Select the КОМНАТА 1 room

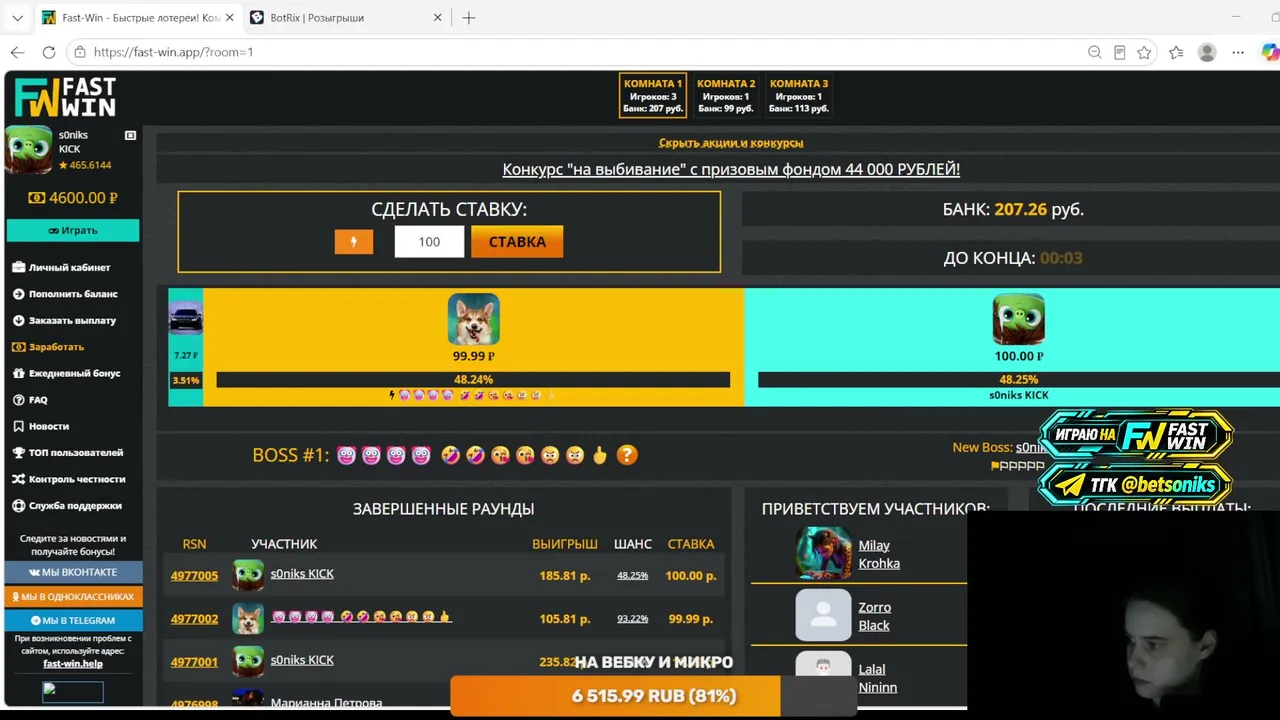coord(653,96)
